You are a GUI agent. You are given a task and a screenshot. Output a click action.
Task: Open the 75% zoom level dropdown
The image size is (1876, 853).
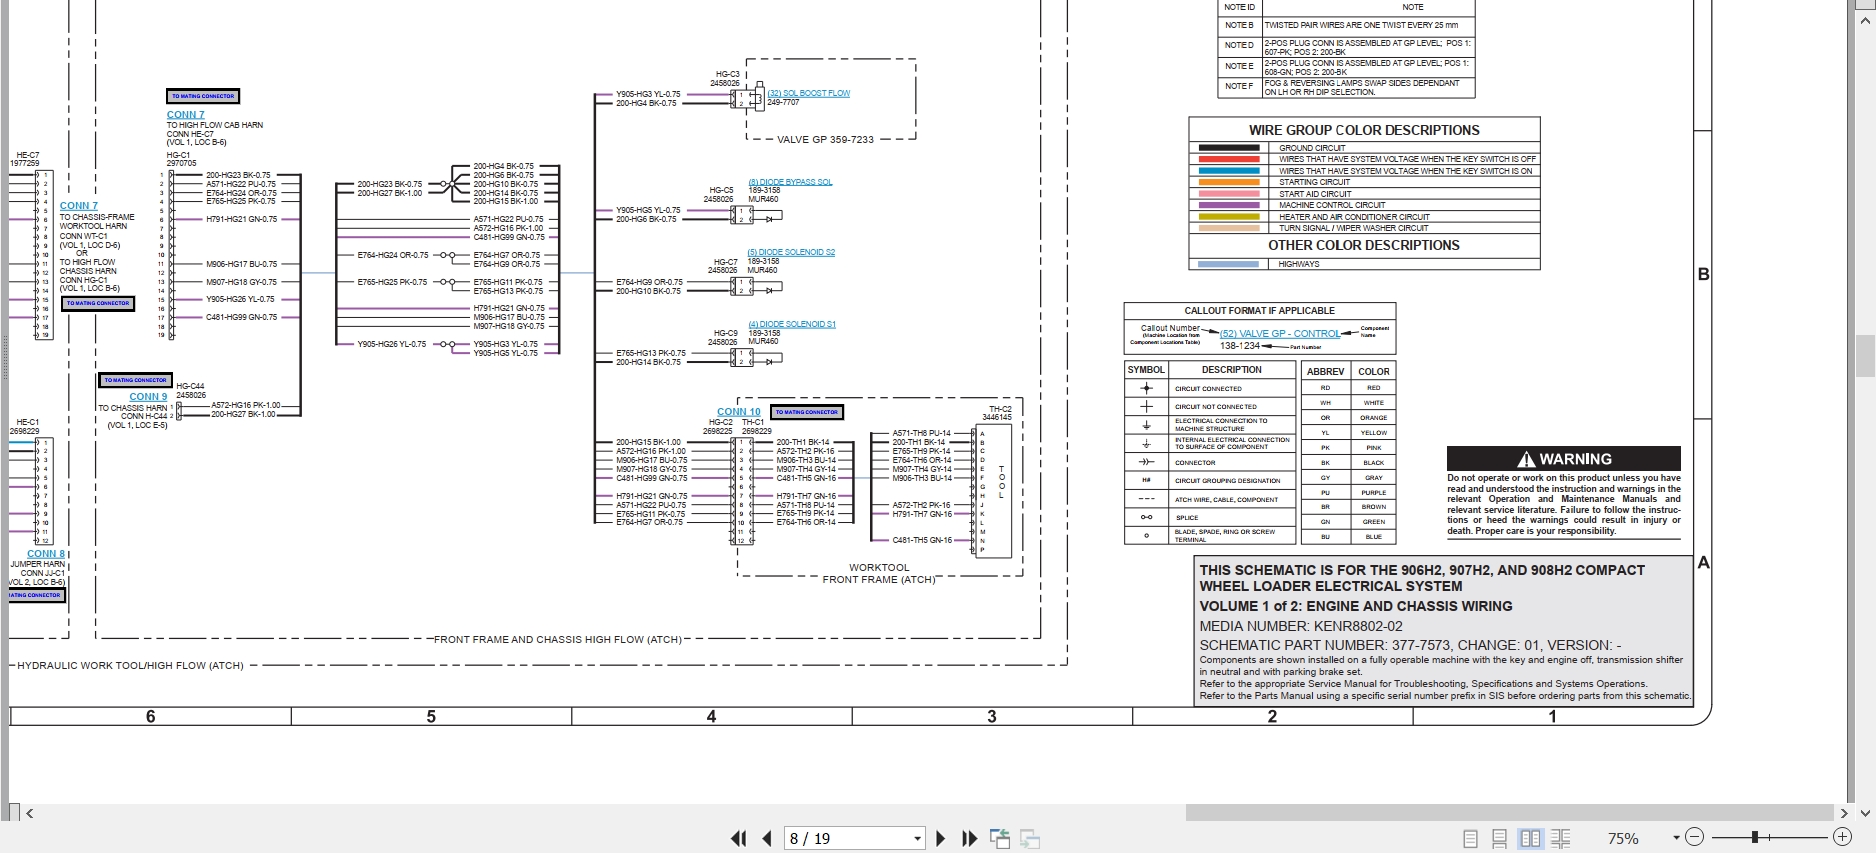pyautogui.click(x=1676, y=838)
